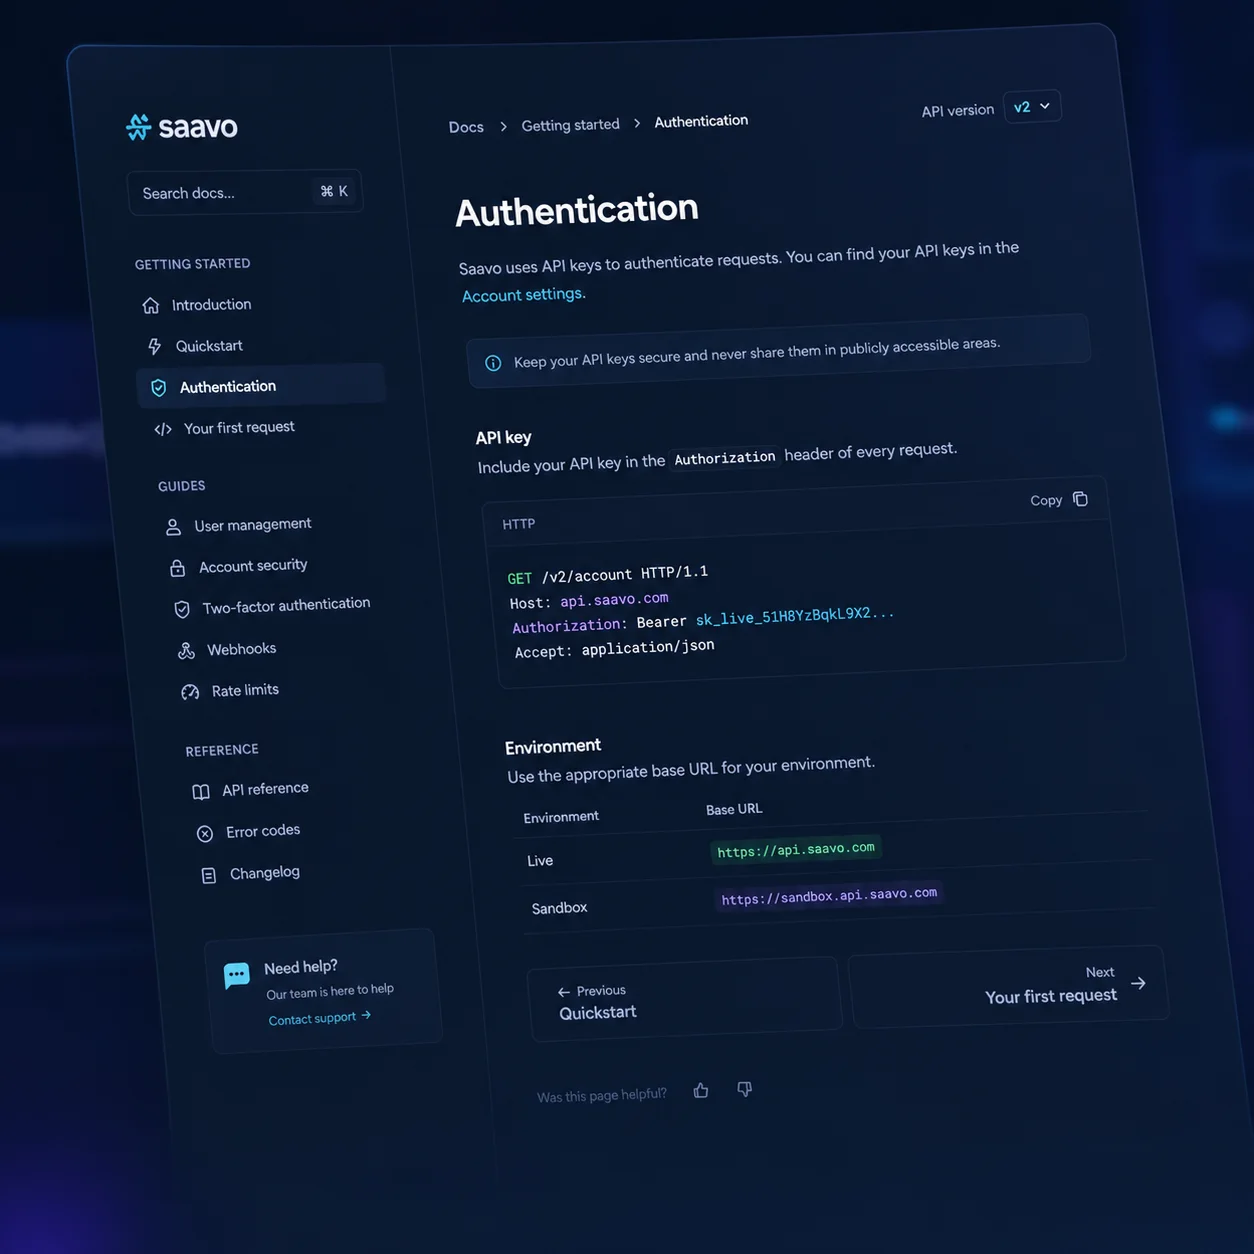Click the Sandbox environment cell
This screenshot has width=1254, height=1254.
tap(559, 908)
